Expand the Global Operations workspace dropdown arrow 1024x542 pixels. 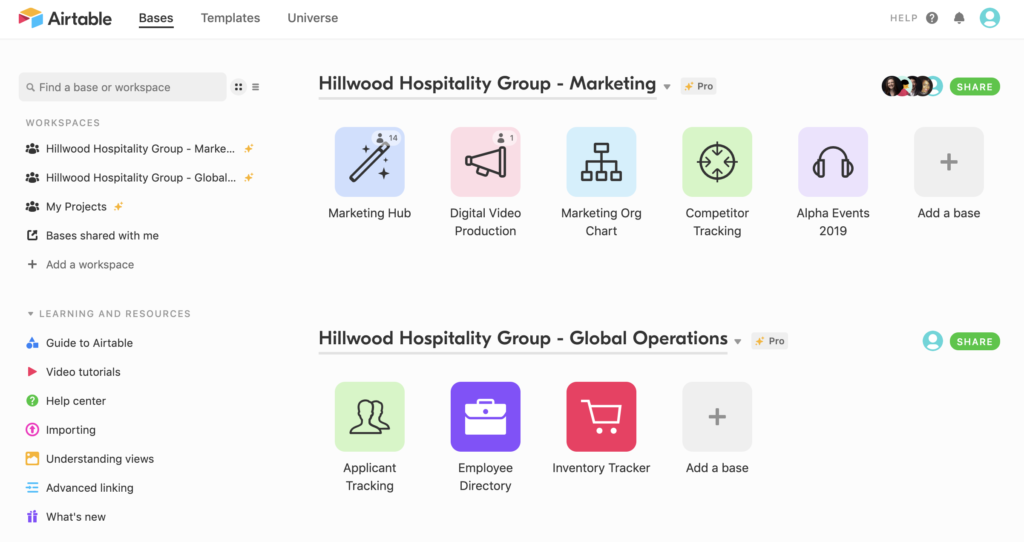pyautogui.click(x=738, y=342)
